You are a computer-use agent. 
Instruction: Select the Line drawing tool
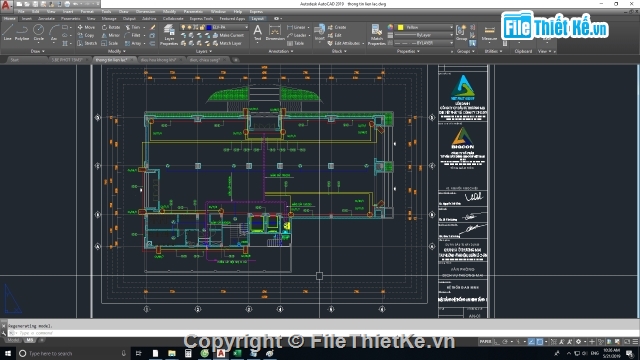(8, 32)
